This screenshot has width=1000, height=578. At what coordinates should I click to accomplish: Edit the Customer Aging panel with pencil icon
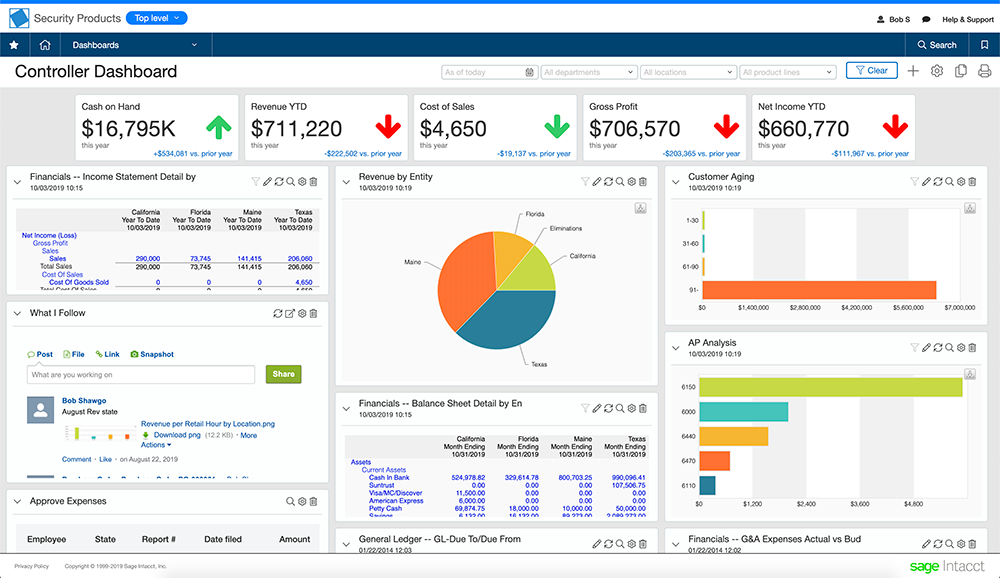click(926, 181)
